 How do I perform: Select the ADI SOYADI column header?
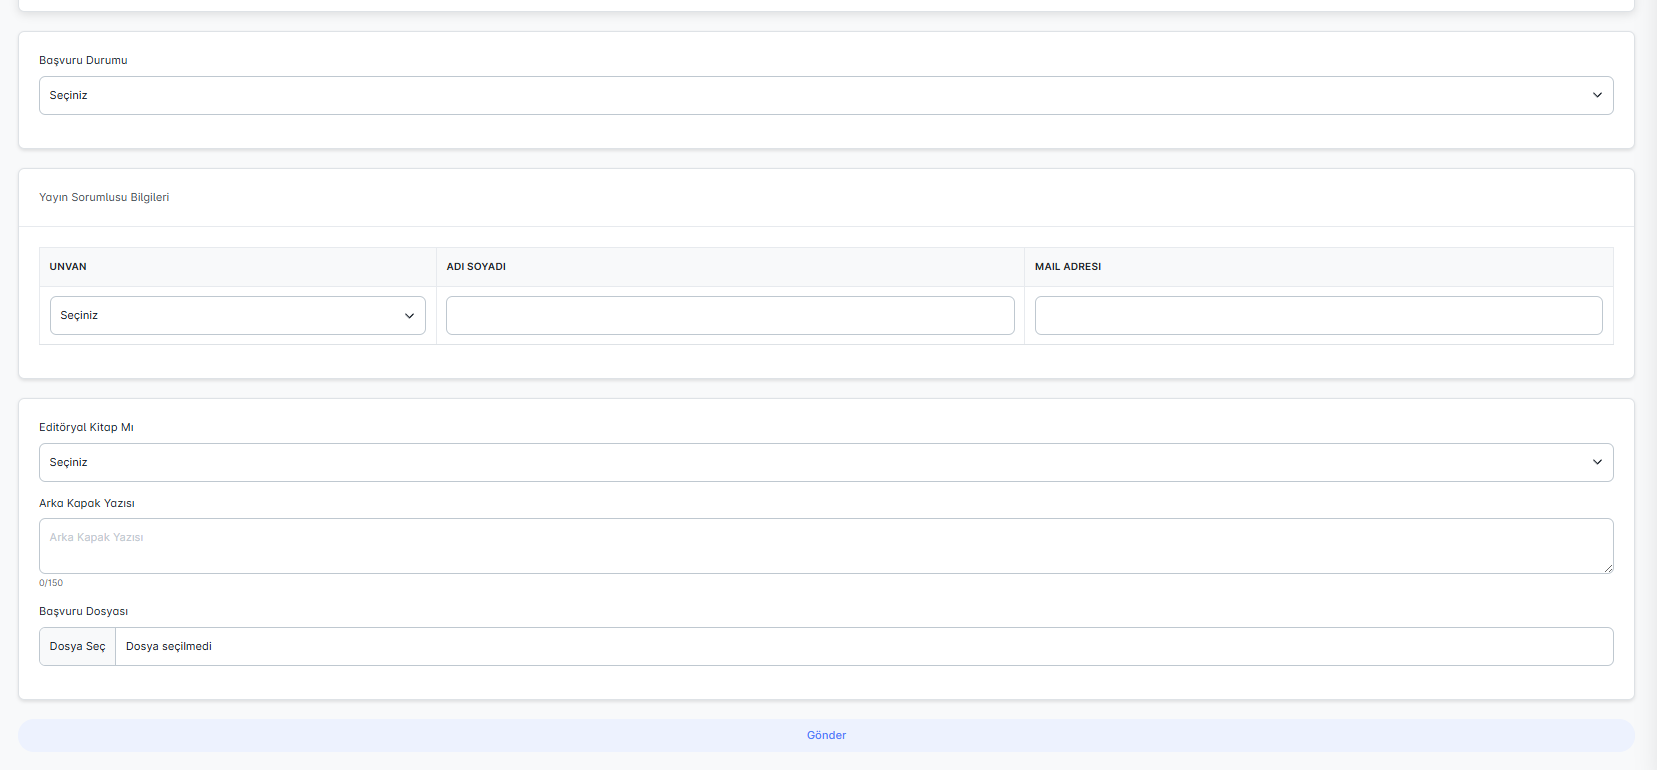tap(476, 267)
